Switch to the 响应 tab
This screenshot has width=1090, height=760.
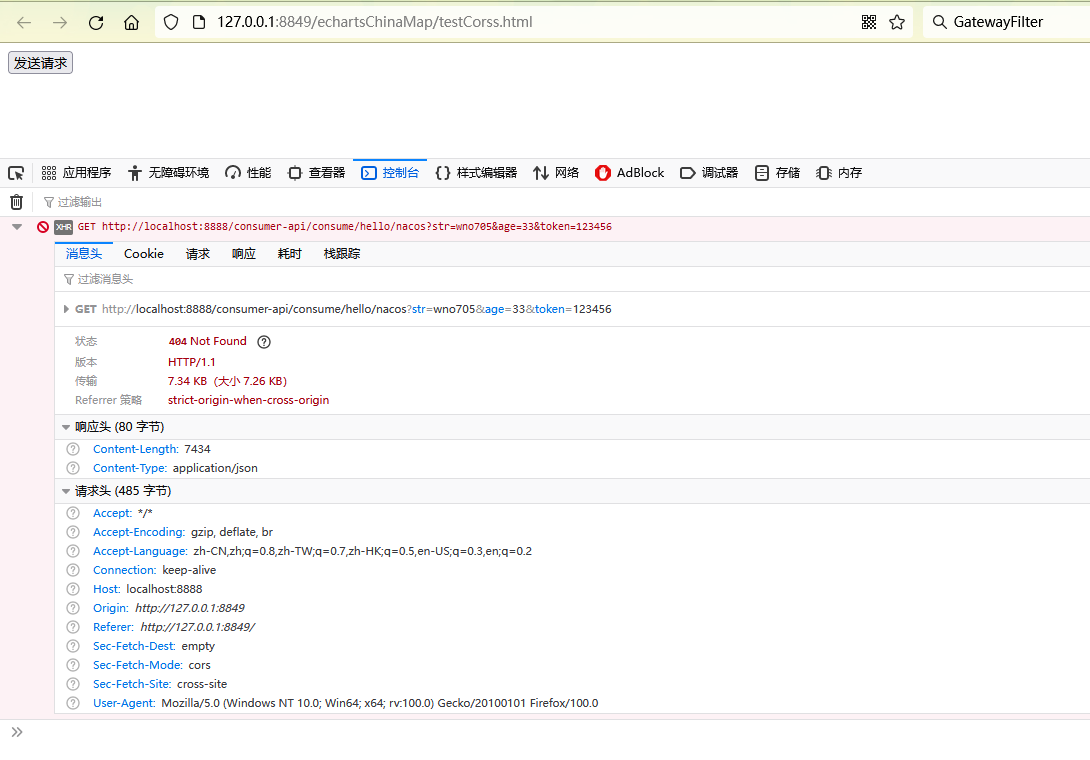[243, 254]
